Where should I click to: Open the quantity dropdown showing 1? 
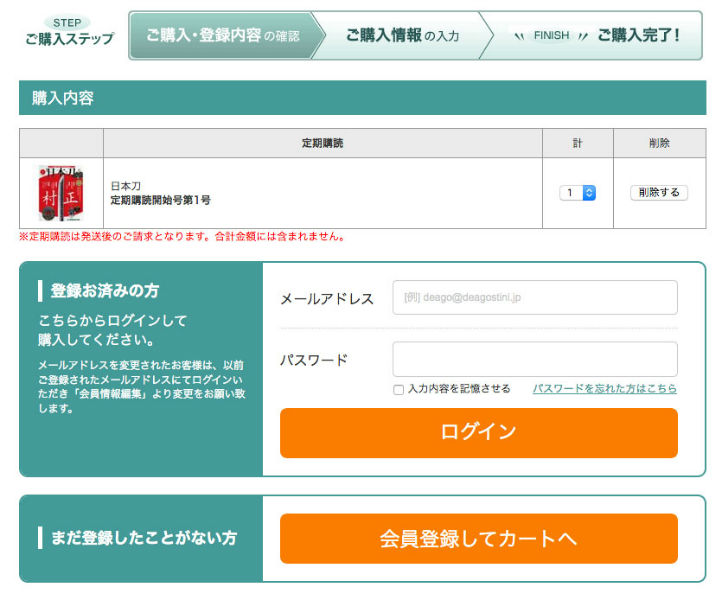click(x=577, y=193)
